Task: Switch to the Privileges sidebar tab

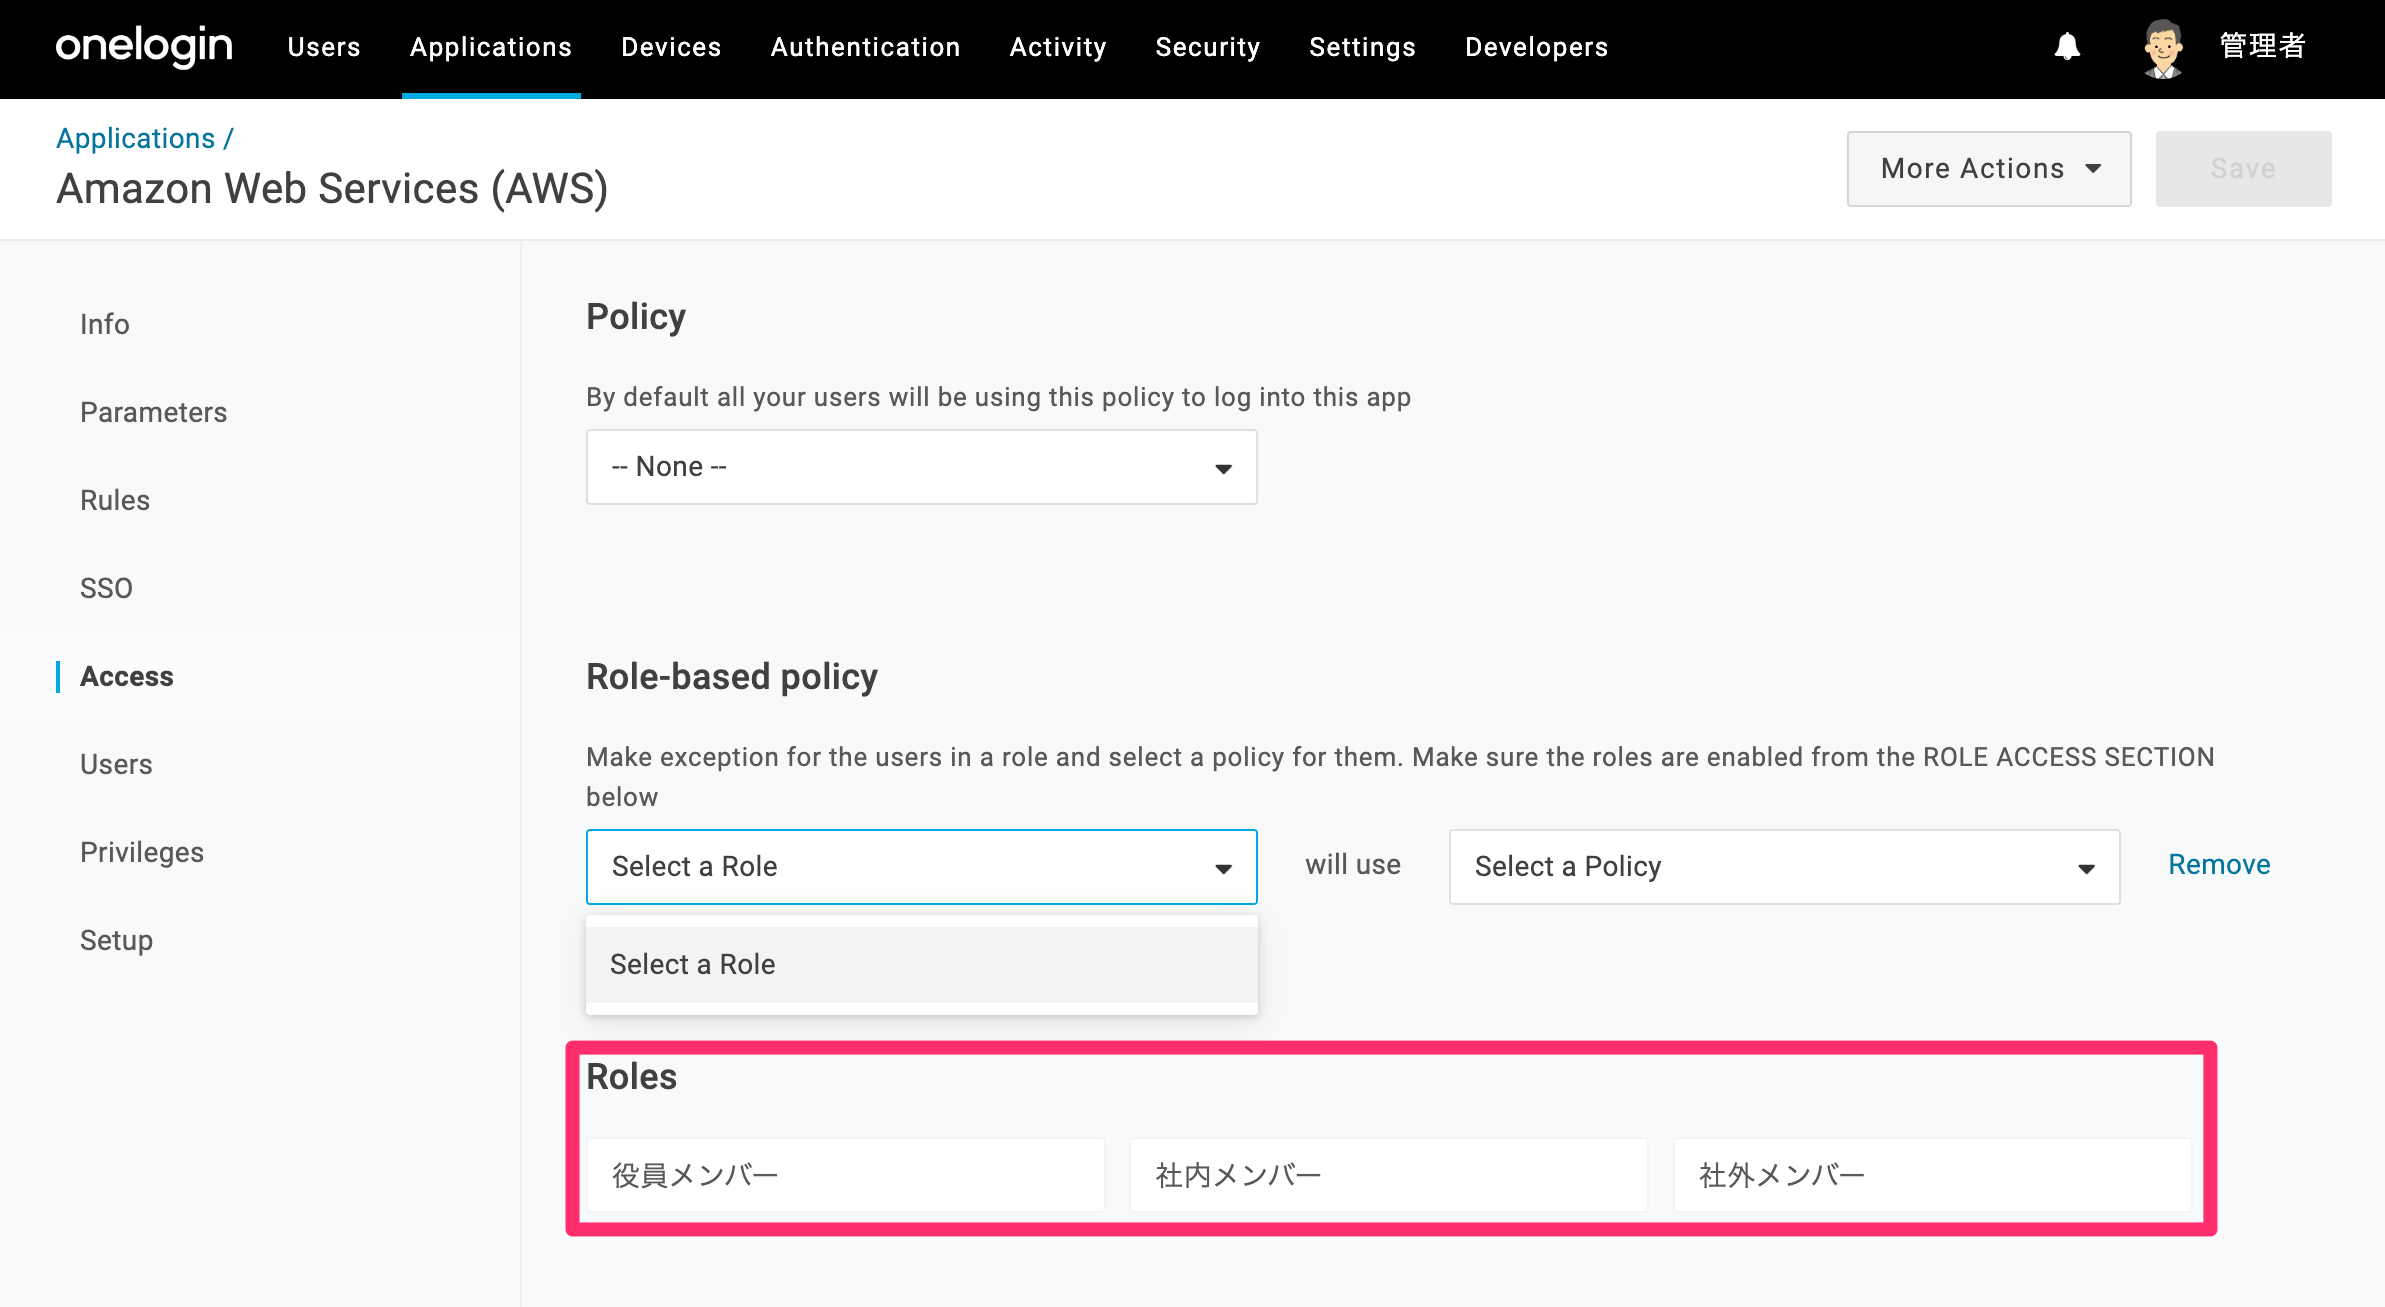Action: click(x=142, y=852)
